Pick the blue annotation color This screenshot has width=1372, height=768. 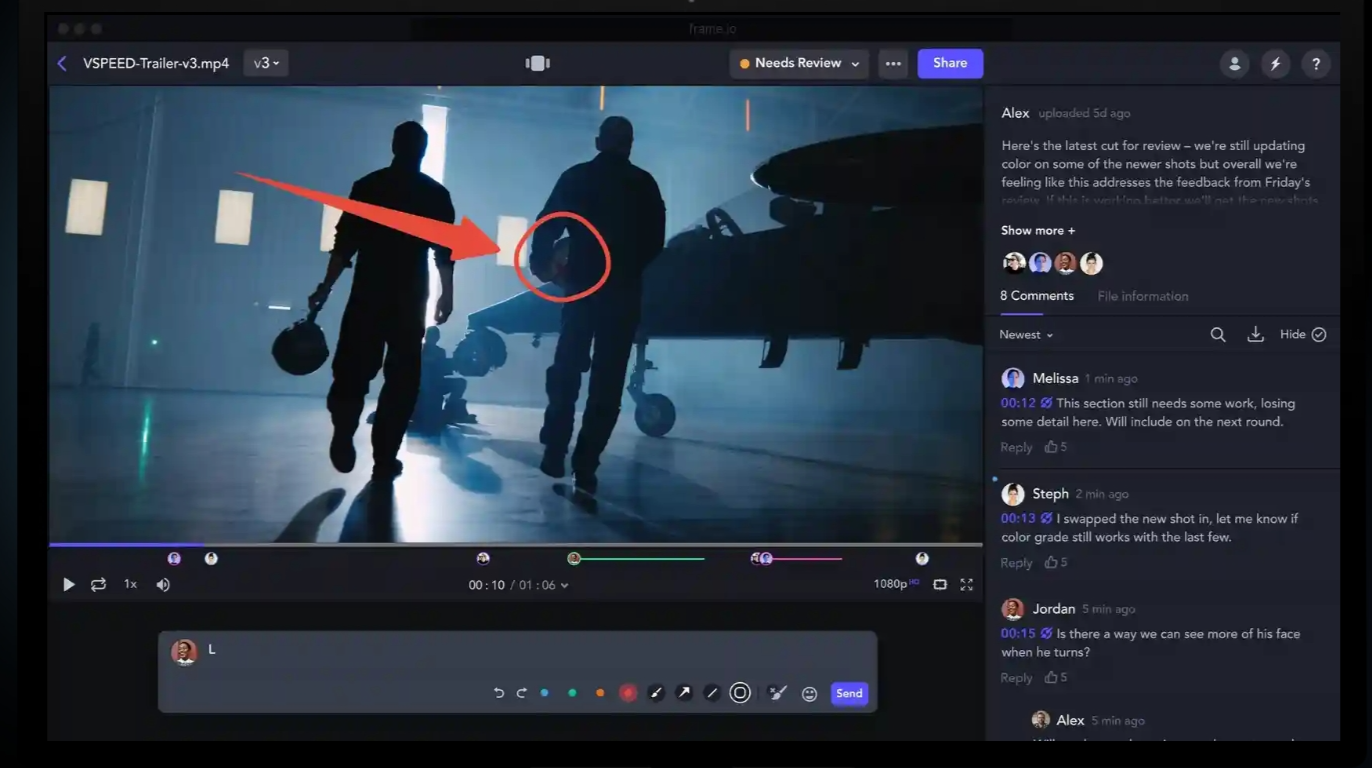[544, 693]
